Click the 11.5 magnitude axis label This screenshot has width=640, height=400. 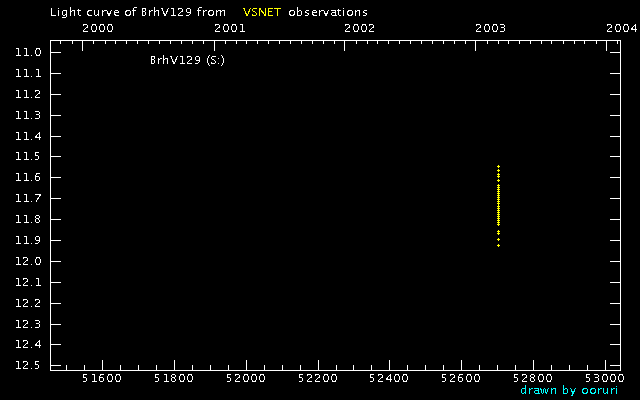tap(27, 157)
